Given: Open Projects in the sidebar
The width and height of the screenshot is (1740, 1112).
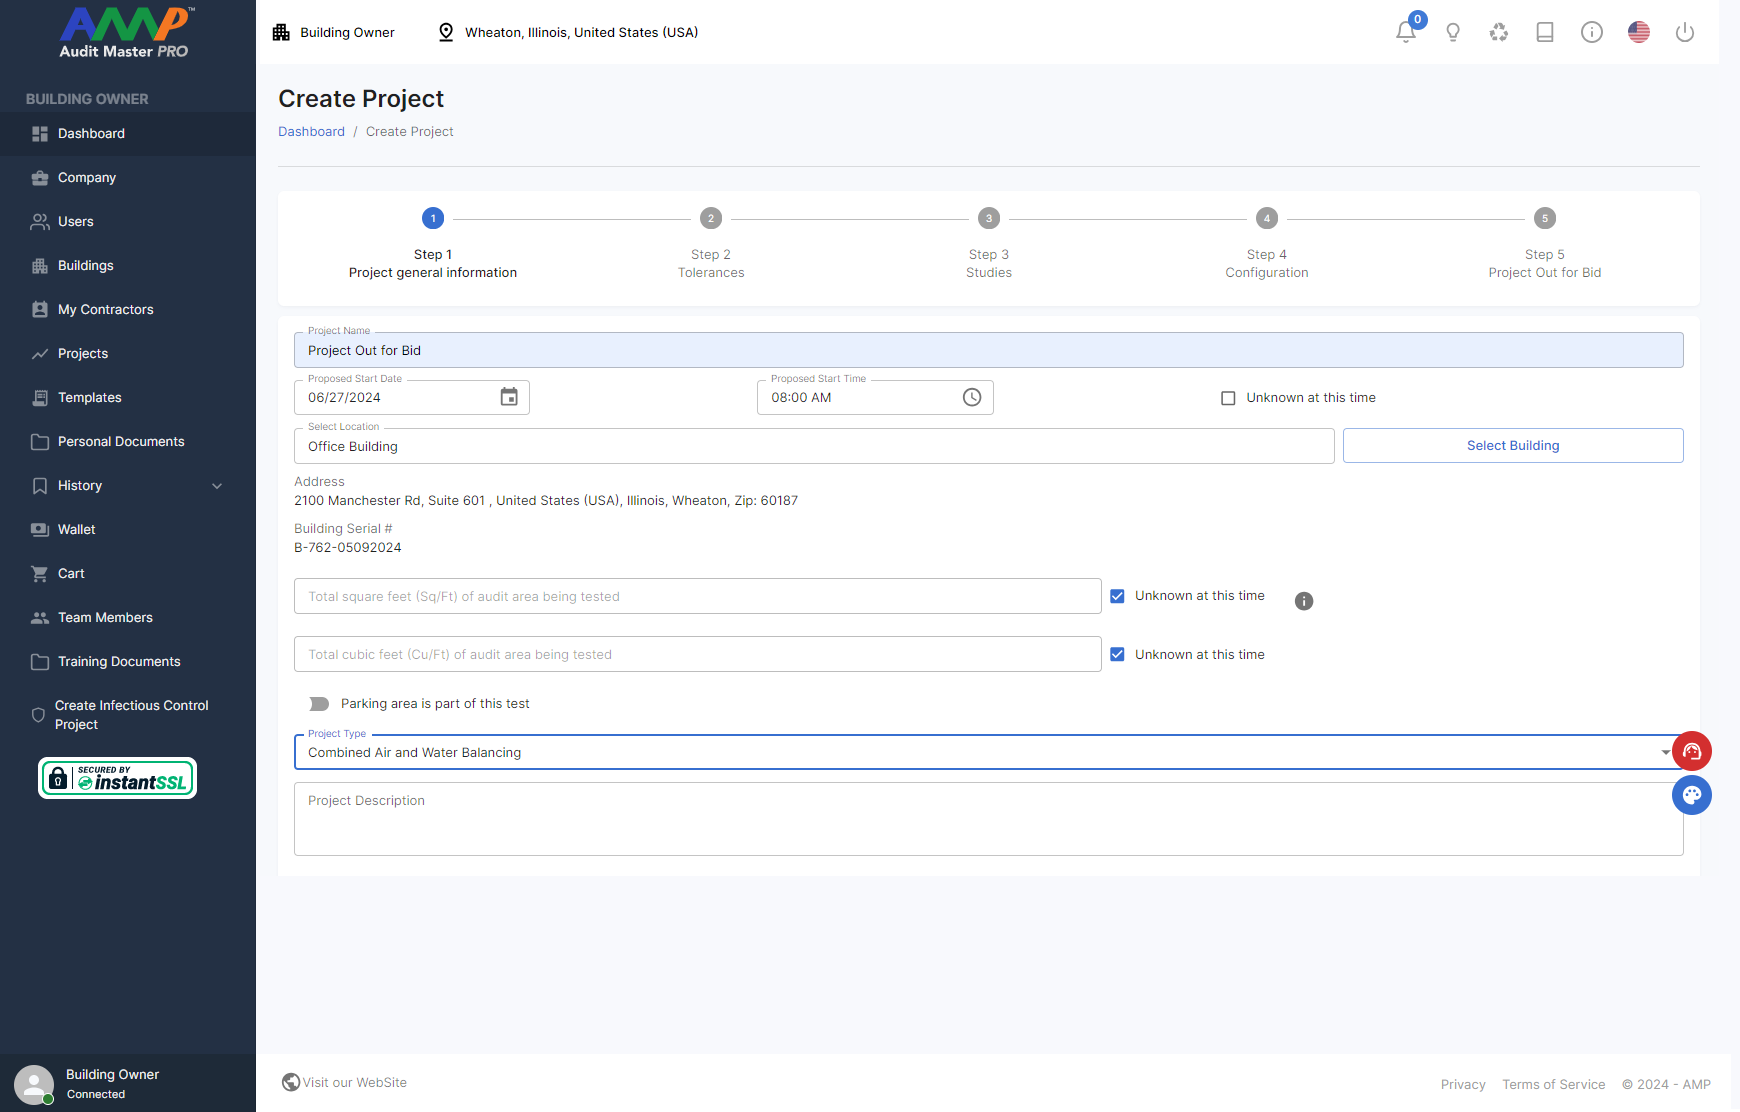Looking at the screenshot, I should pos(83,353).
